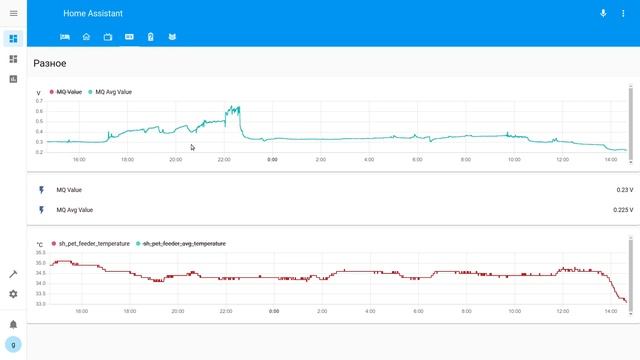640x360 pixels.
Task: Click the MQ chart peak near 22:00
Action: coord(233,110)
